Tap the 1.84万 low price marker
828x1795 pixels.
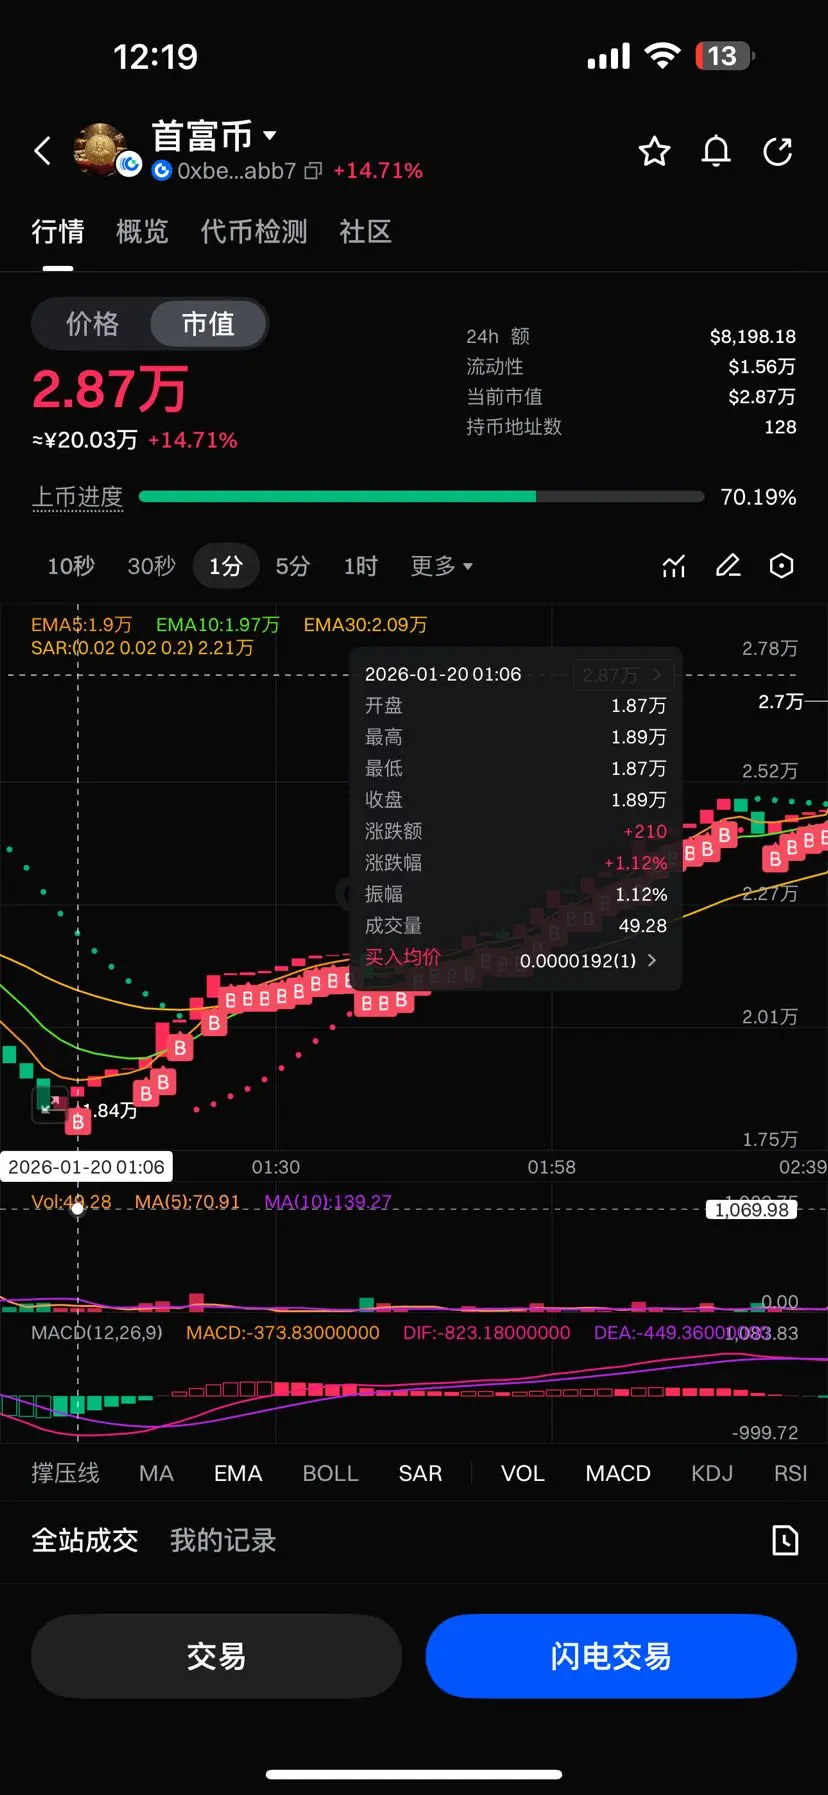111,1110
